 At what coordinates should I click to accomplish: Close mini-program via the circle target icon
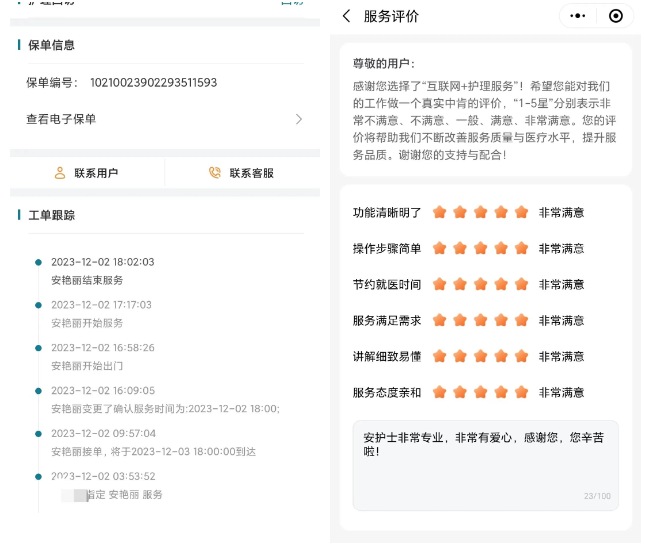click(x=616, y=16)
